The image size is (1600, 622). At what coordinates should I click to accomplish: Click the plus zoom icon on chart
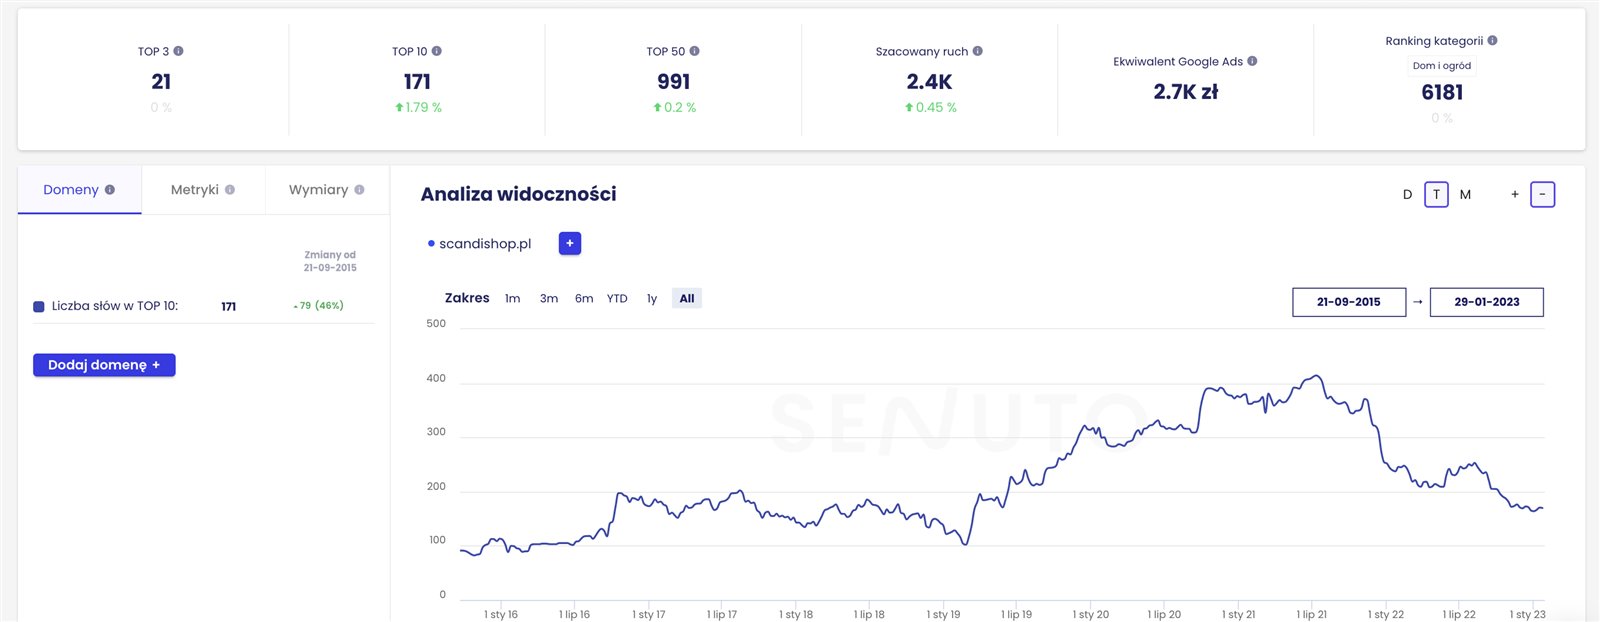(x=1515, y=194)
